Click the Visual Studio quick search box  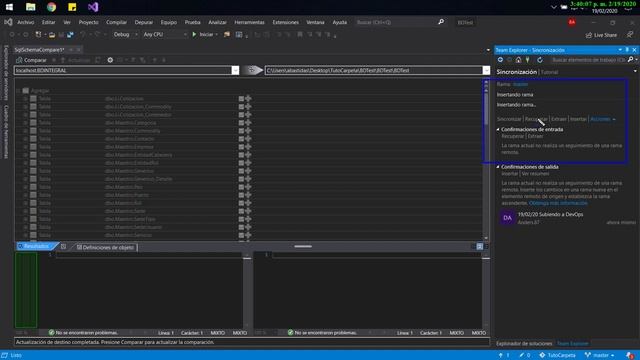pos(399,22)
